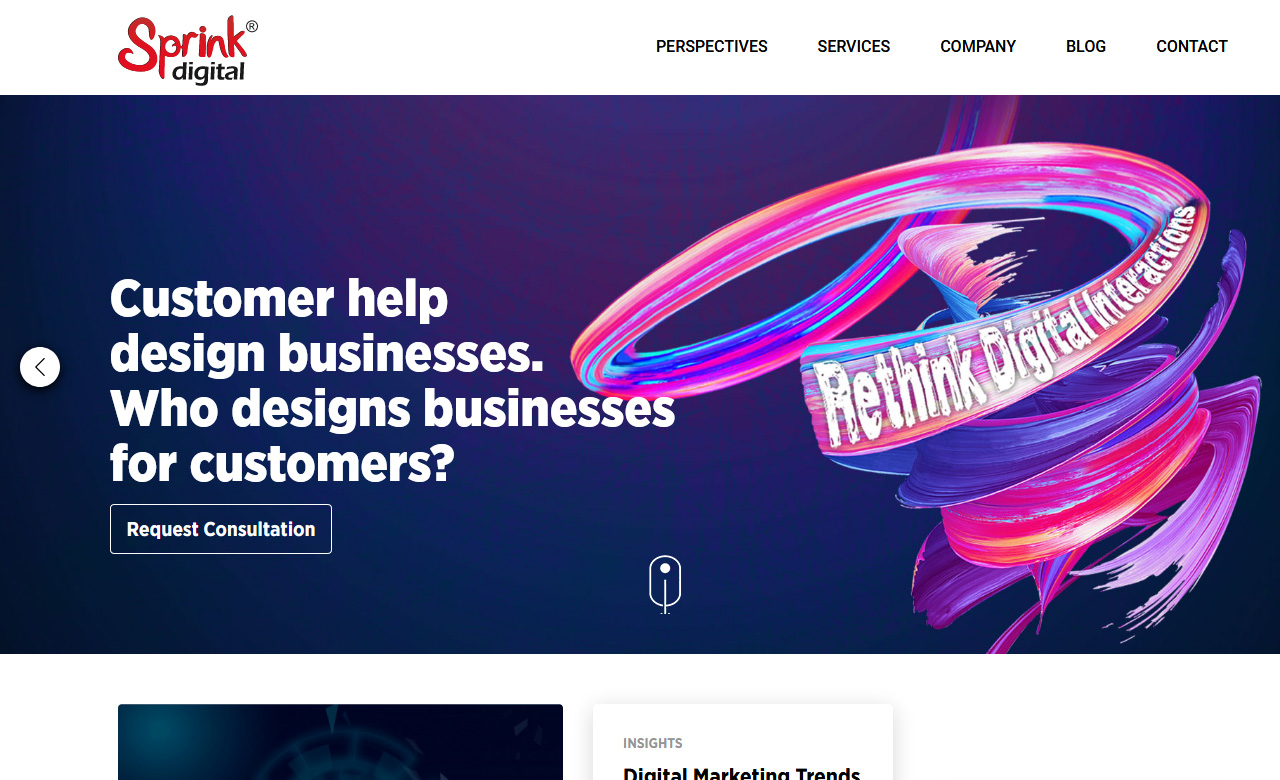Screen dimensions: 1280x780
Task: Open the Digital Marketing Trends article
Action: tap(742, 772)
